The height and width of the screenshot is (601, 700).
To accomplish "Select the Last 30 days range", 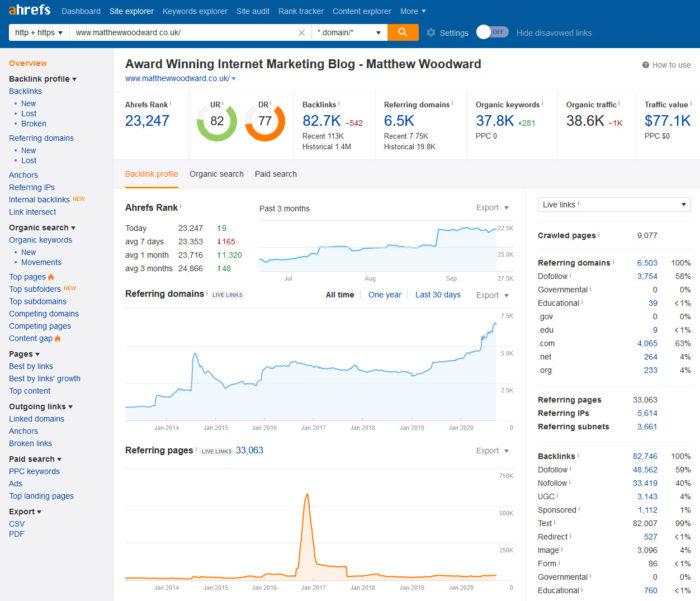I will pos(438,295).
